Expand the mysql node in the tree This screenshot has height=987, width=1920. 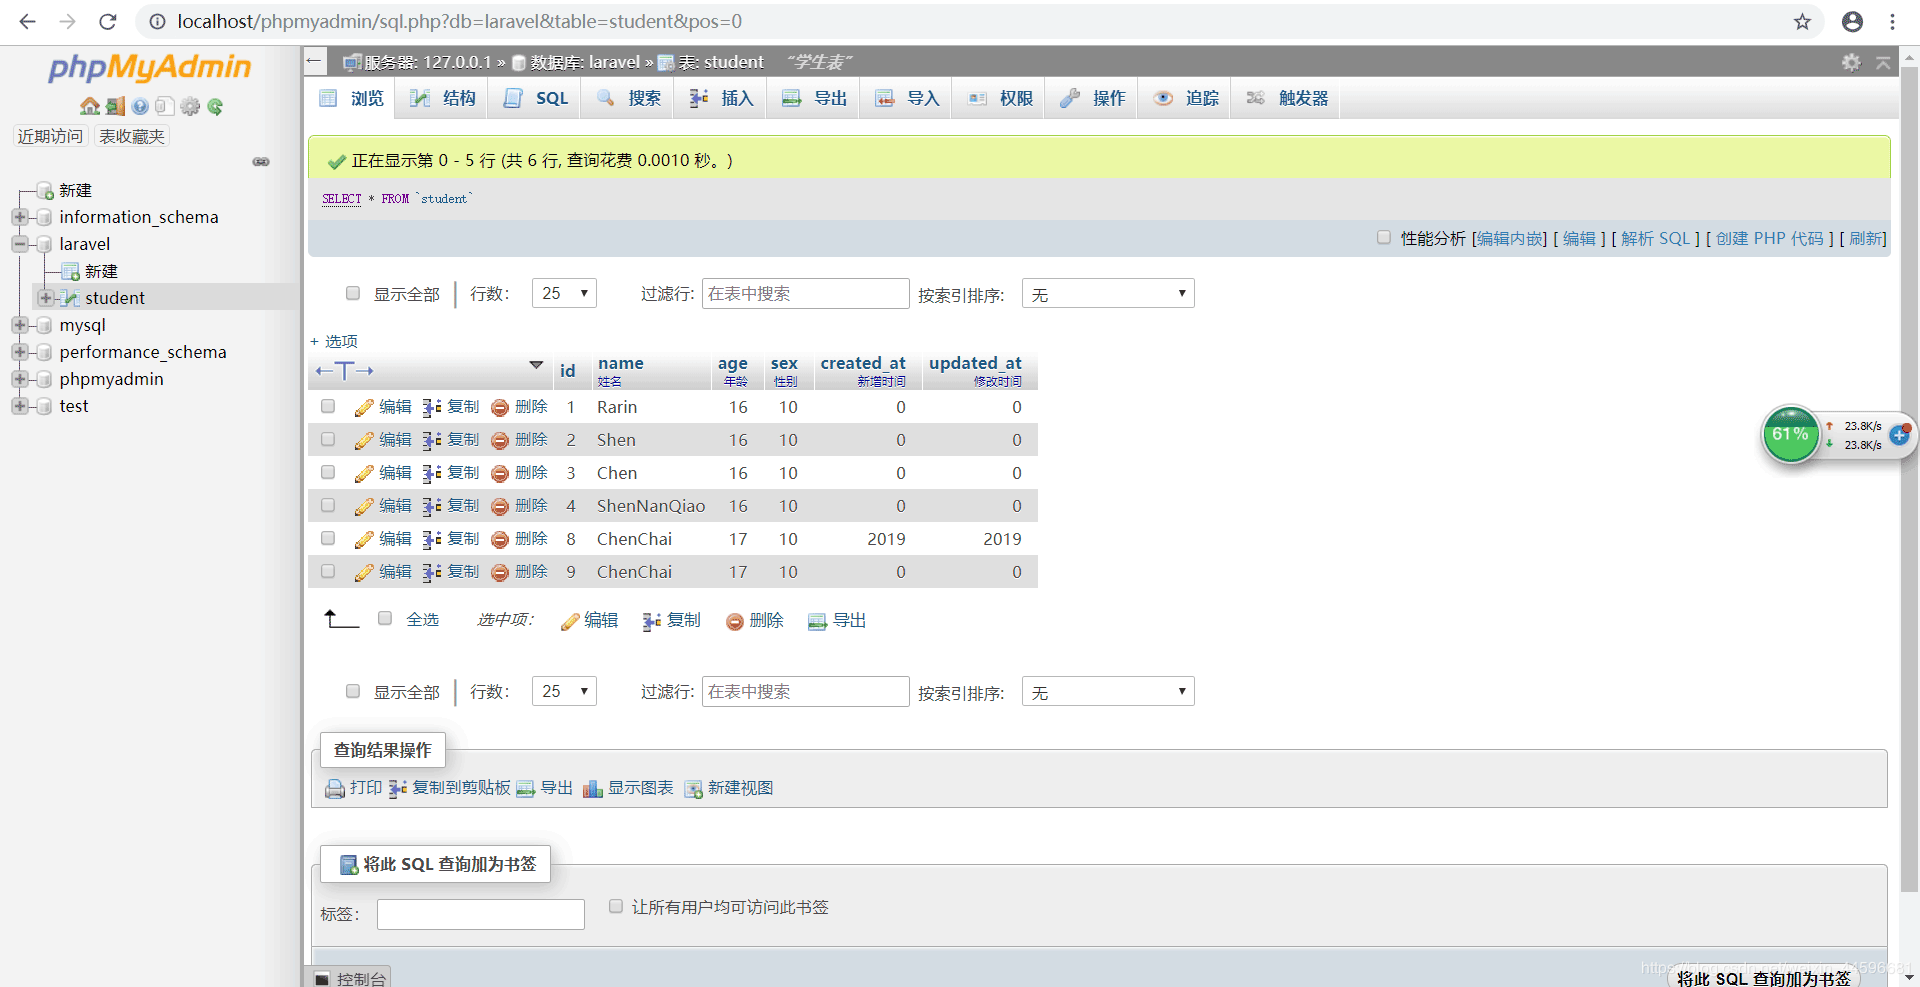22,325
